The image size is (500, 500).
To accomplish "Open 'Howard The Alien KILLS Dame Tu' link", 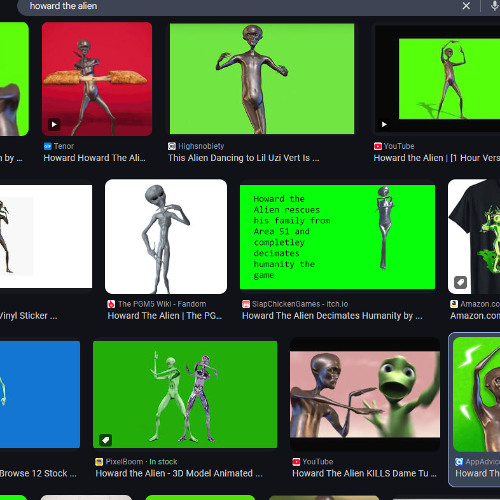I will pos(364,473).
